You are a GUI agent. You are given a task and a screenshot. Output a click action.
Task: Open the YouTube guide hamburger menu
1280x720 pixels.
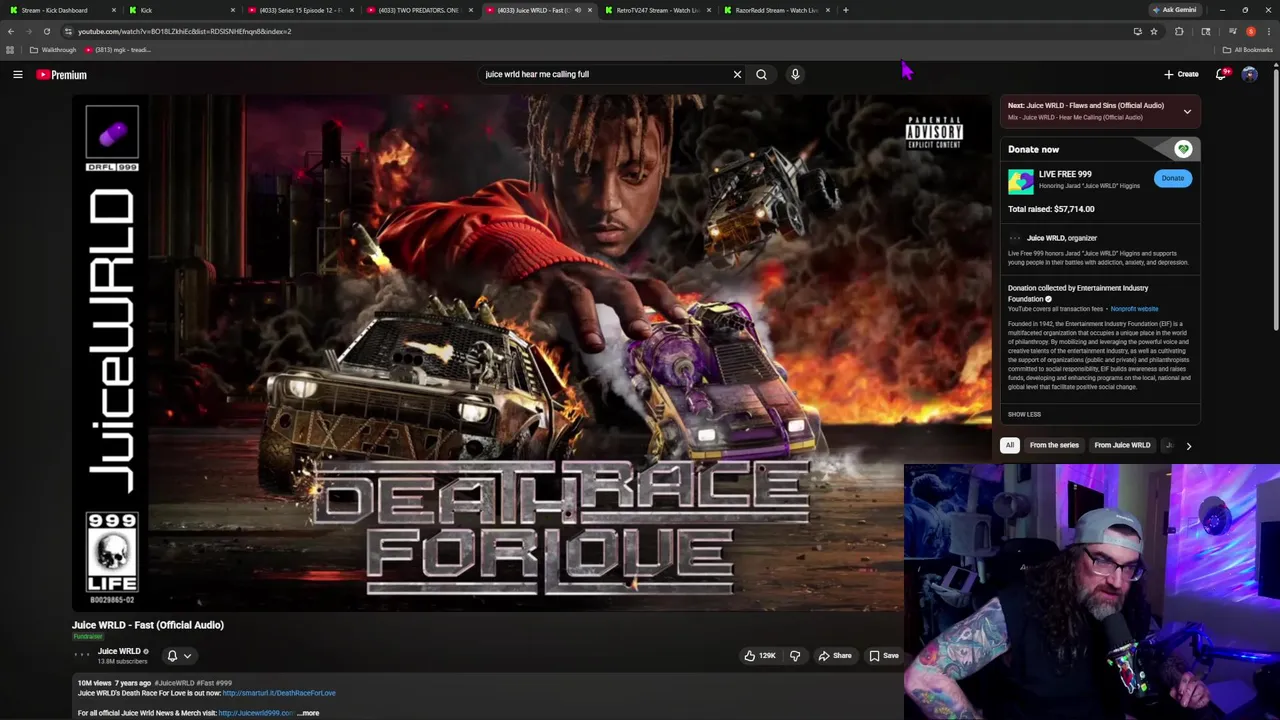(18, 74)
